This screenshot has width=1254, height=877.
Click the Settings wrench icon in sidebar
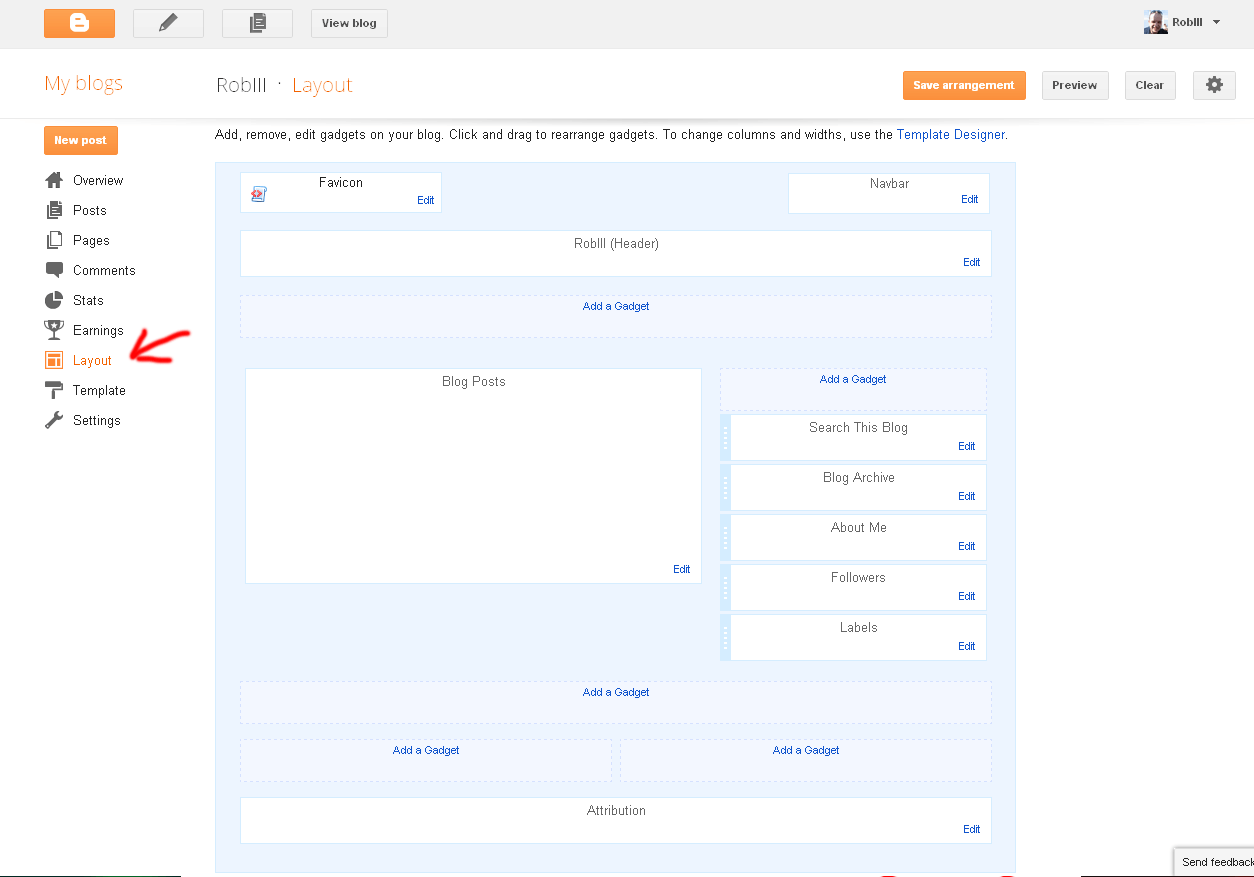click(x=54, y=420)
